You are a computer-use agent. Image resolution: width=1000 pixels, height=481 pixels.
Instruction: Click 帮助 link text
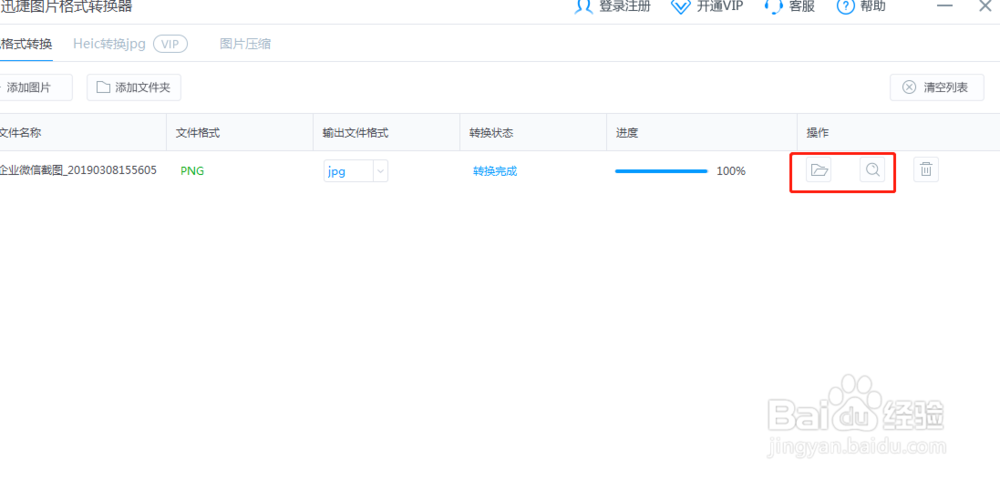pos(873,6)
